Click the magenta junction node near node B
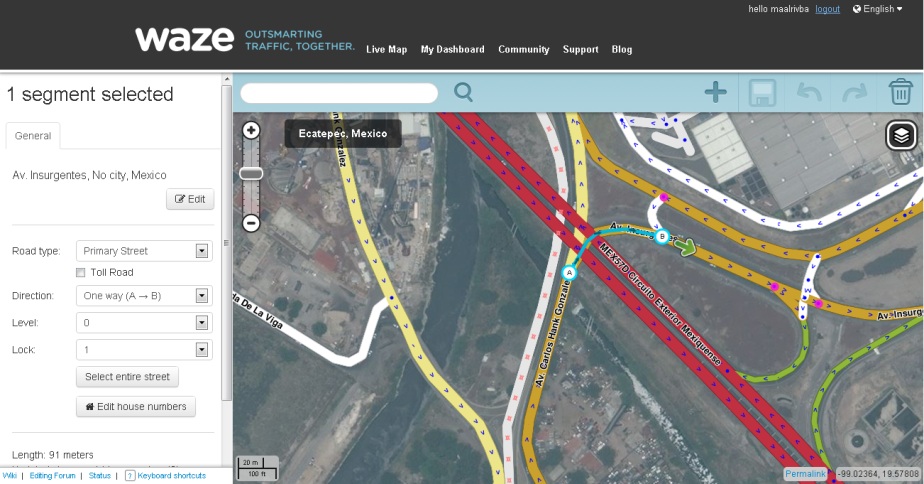924x484 pixels. 664,197
